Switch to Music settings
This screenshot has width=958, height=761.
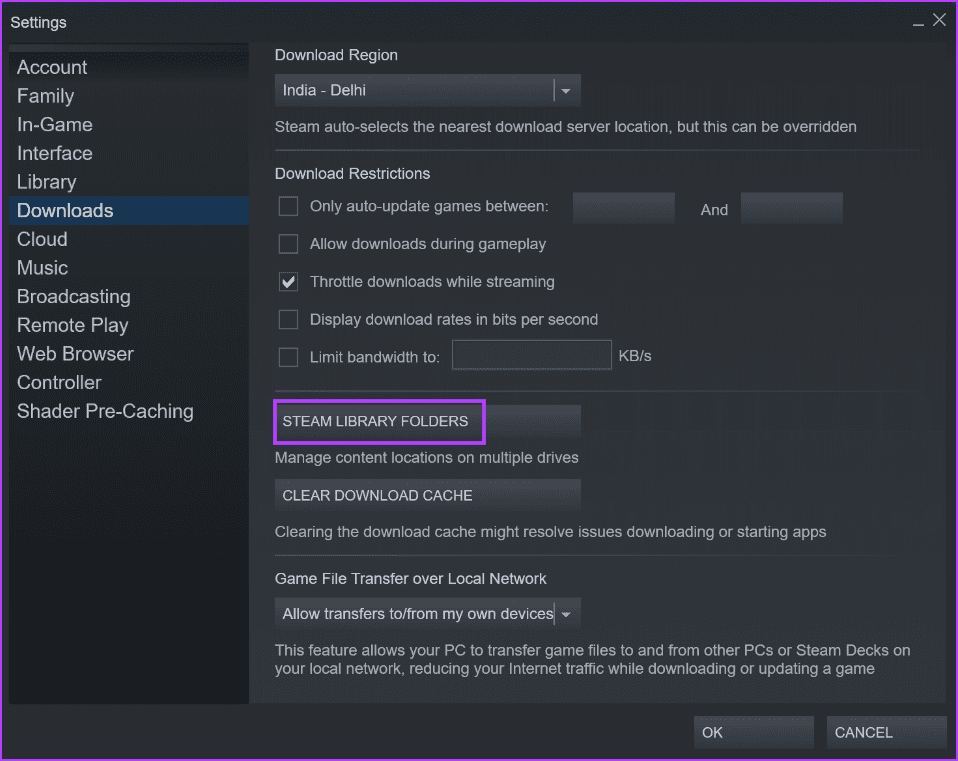pyautogui.click(x=128, y=268)
